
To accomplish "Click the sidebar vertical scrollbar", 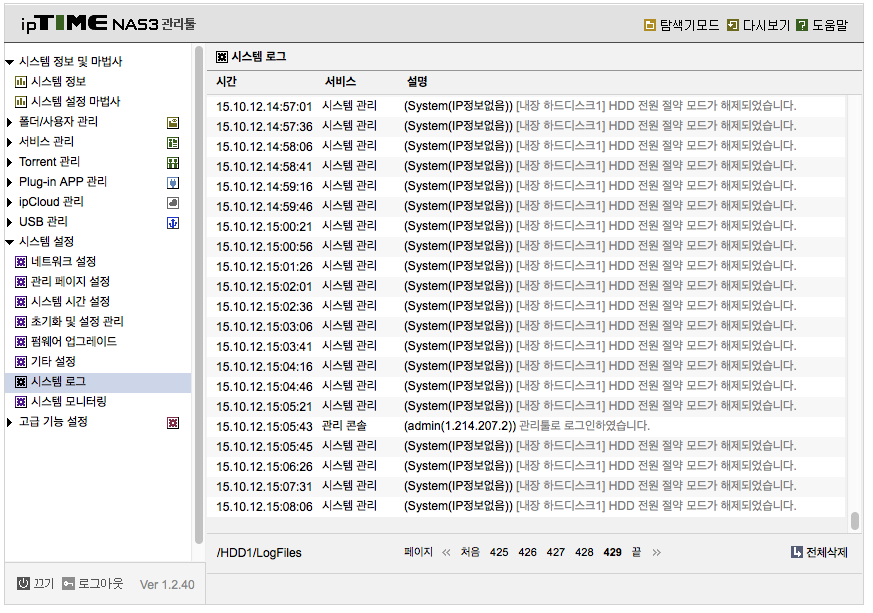I will [x=199, y=295].
